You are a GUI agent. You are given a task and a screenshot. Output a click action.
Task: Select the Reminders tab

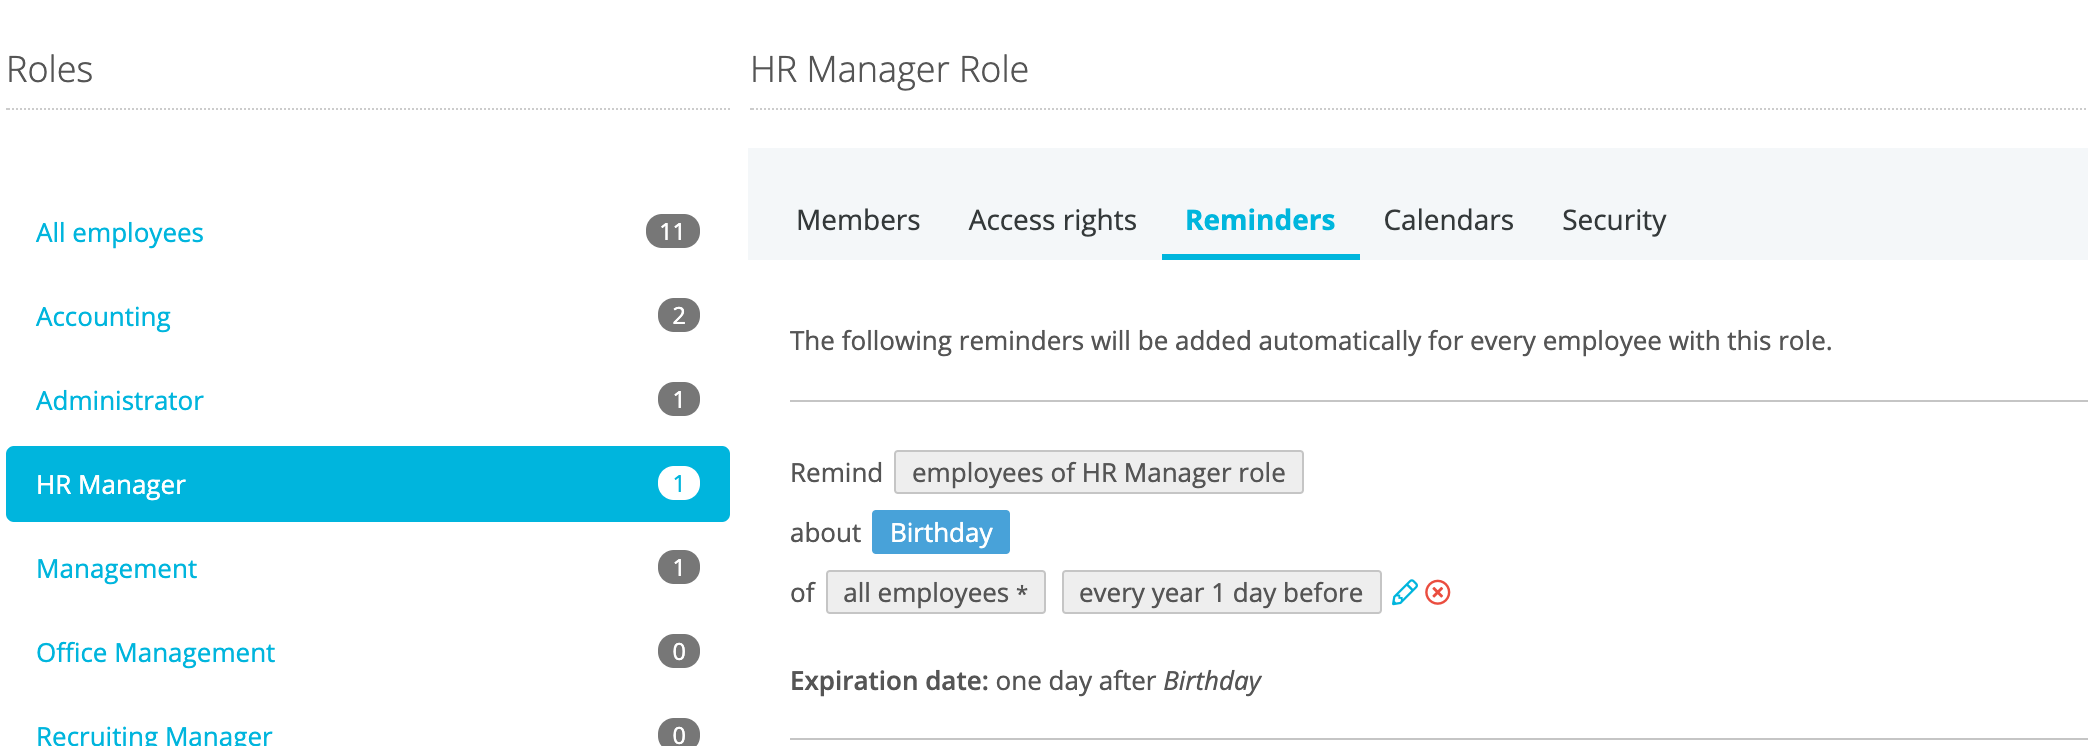[1260, 220]
